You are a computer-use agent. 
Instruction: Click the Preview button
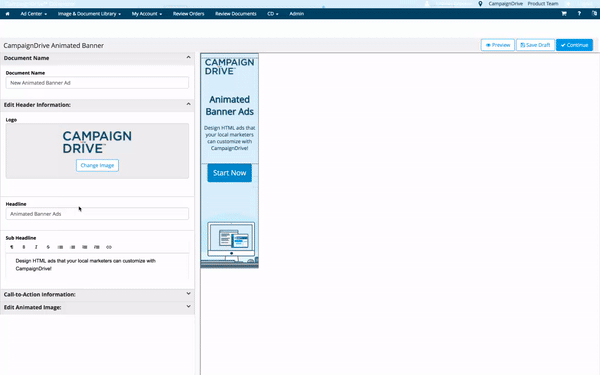pyautogui.click(x=497, y=45)
